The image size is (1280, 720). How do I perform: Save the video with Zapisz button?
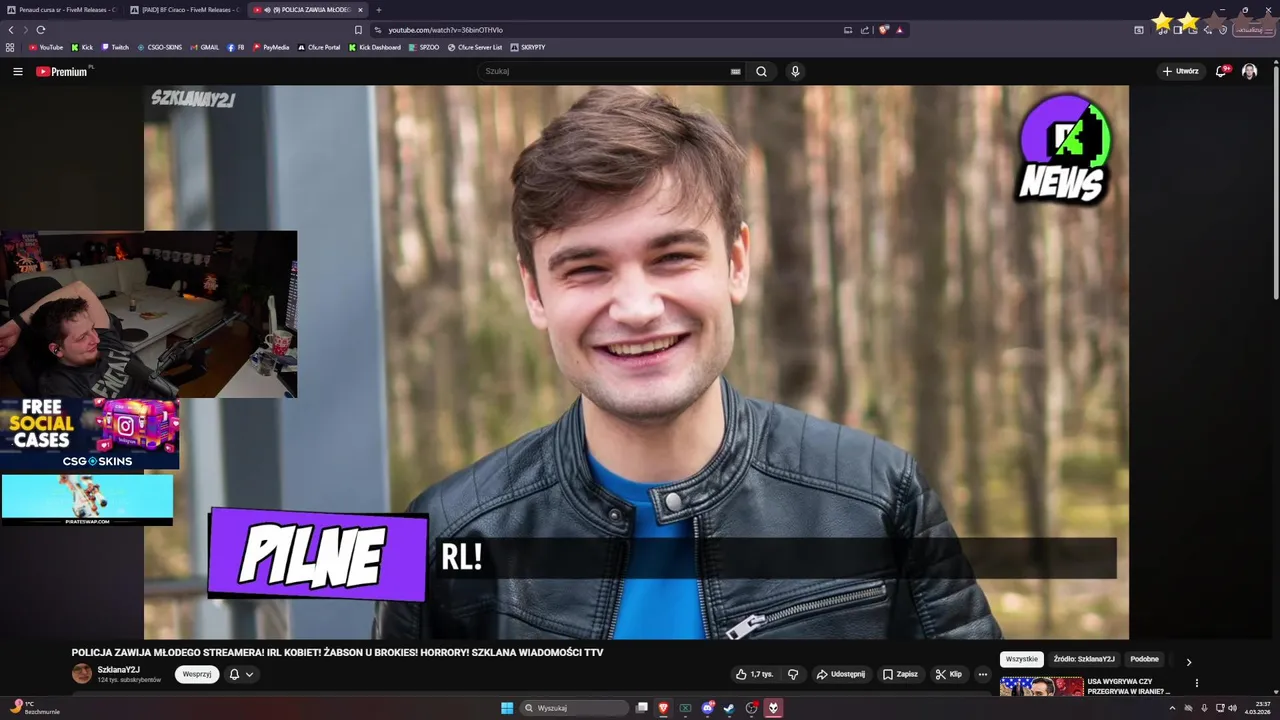[x=900, y=674]
